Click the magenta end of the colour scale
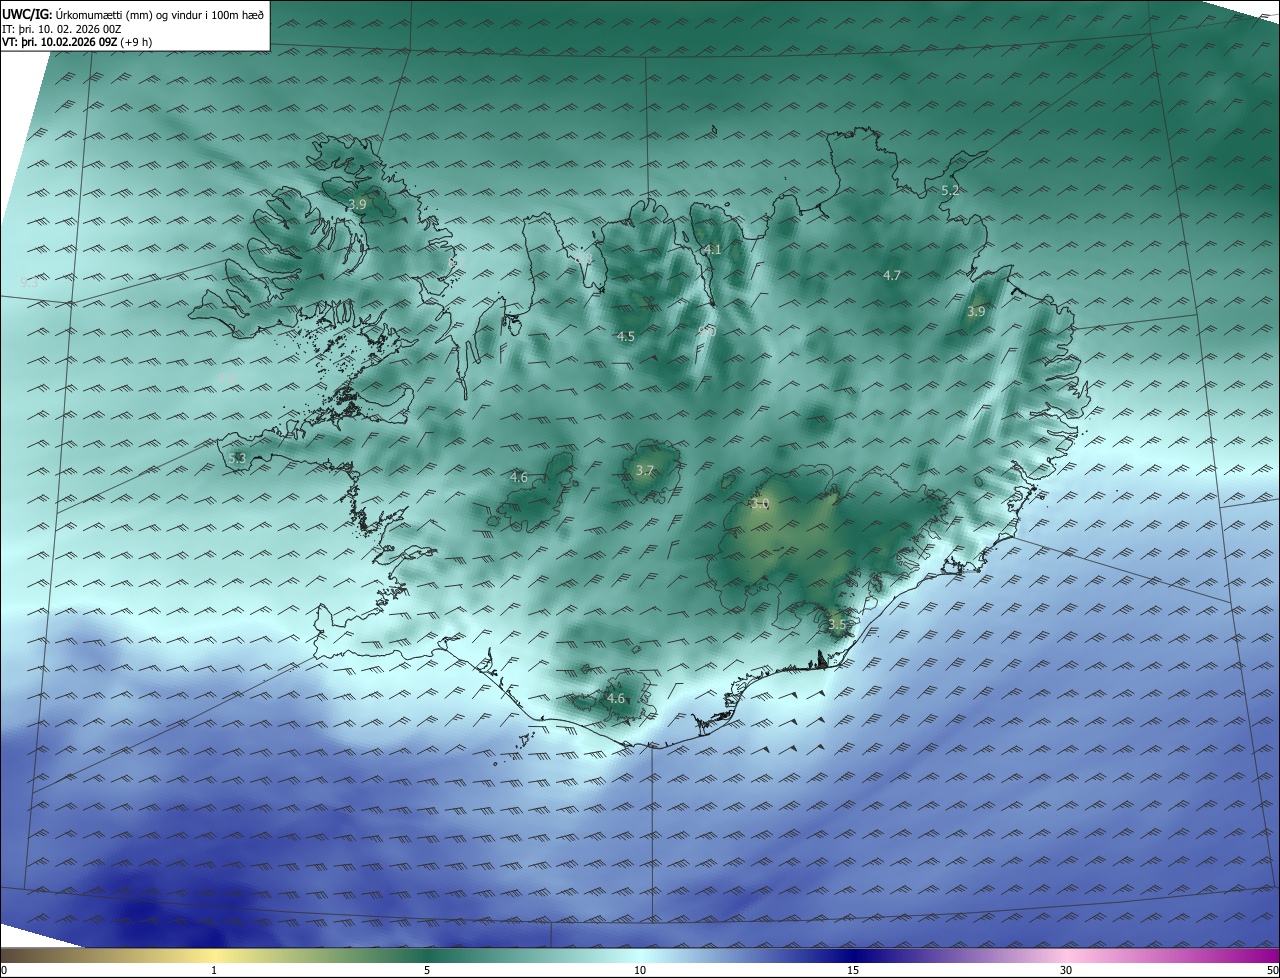 tap(1260, 955)
